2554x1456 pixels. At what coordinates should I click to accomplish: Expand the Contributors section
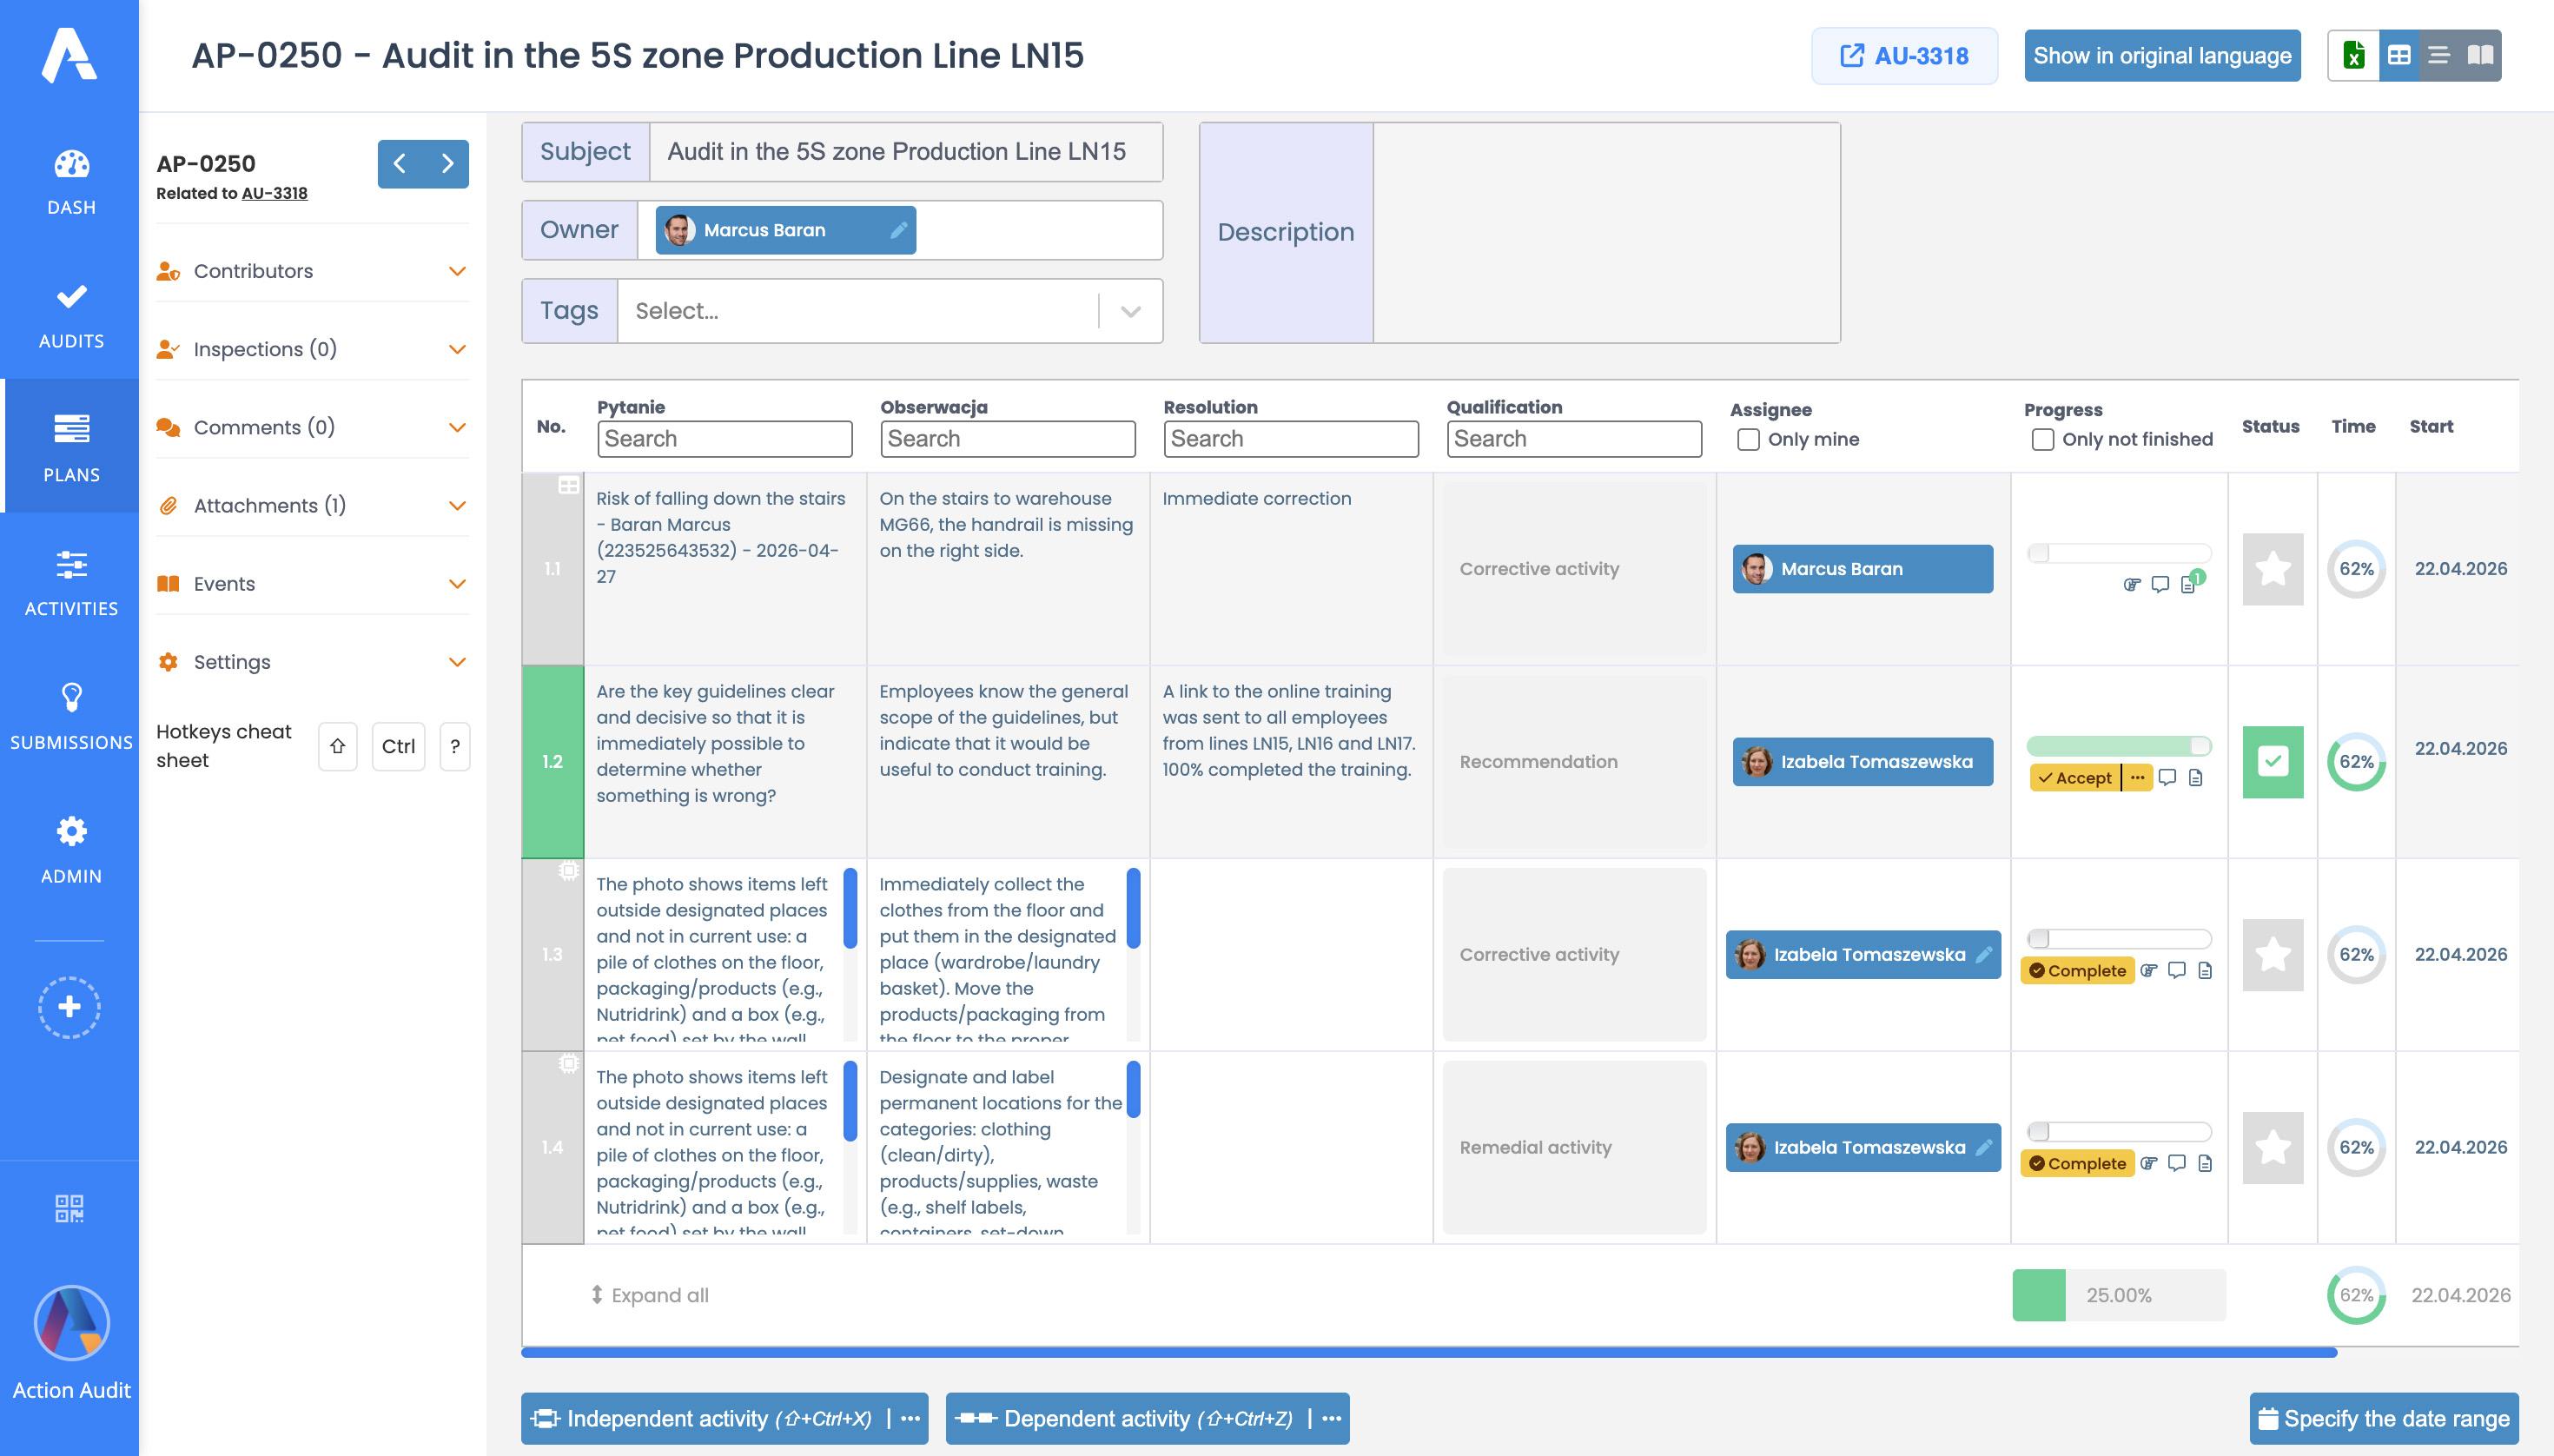pos(312,271)
